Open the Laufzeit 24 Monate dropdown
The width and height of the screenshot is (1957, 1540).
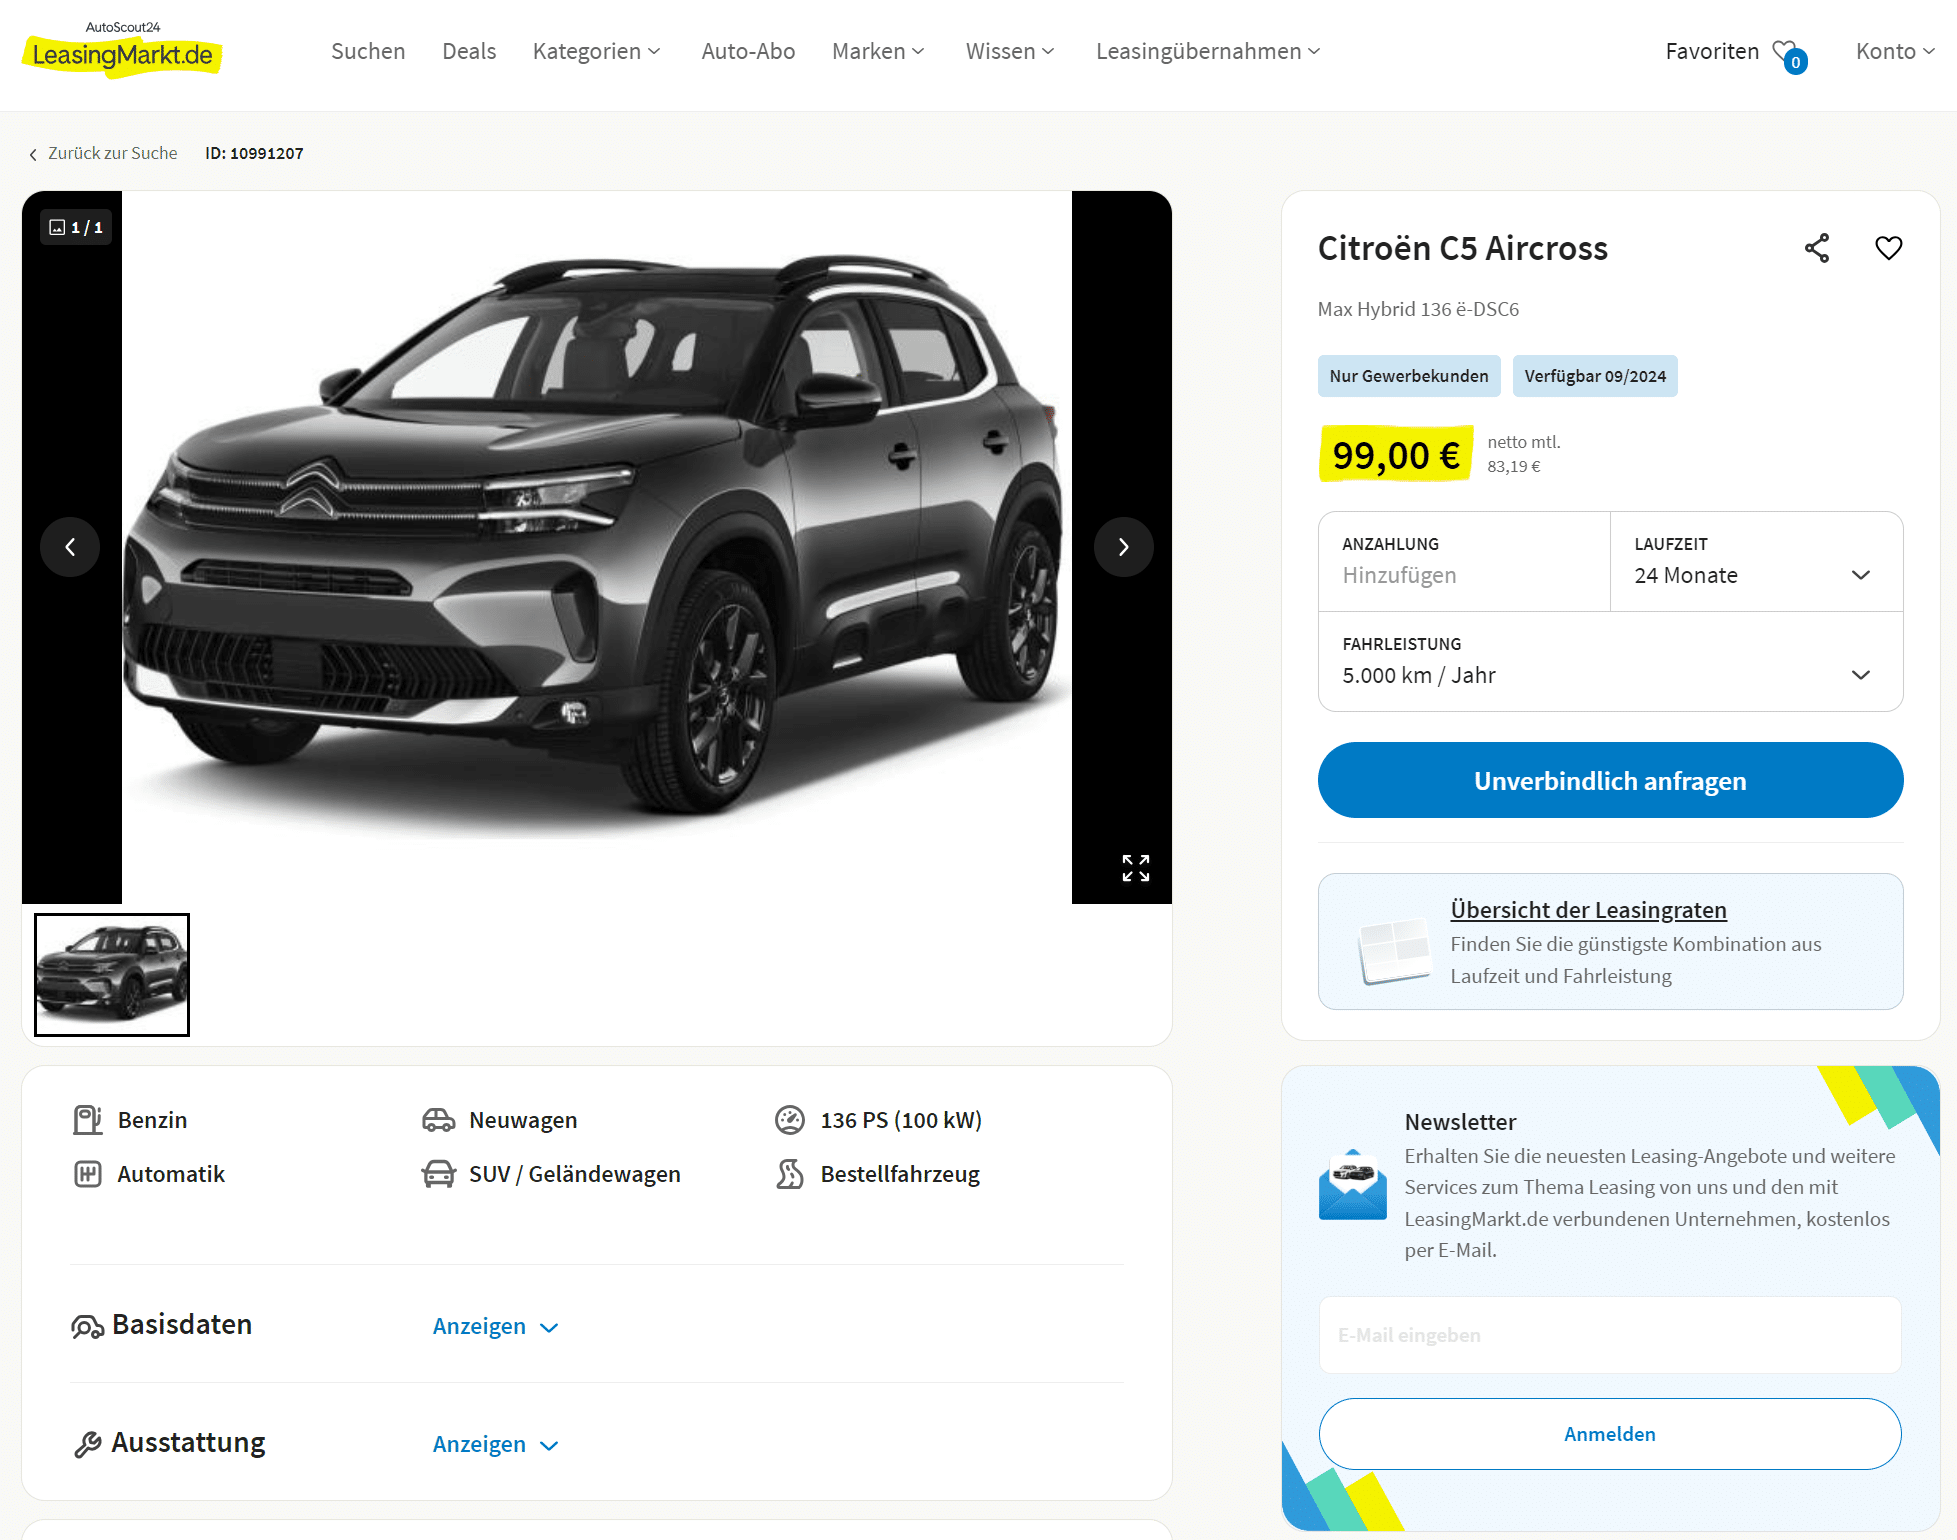click(1756, 561)
